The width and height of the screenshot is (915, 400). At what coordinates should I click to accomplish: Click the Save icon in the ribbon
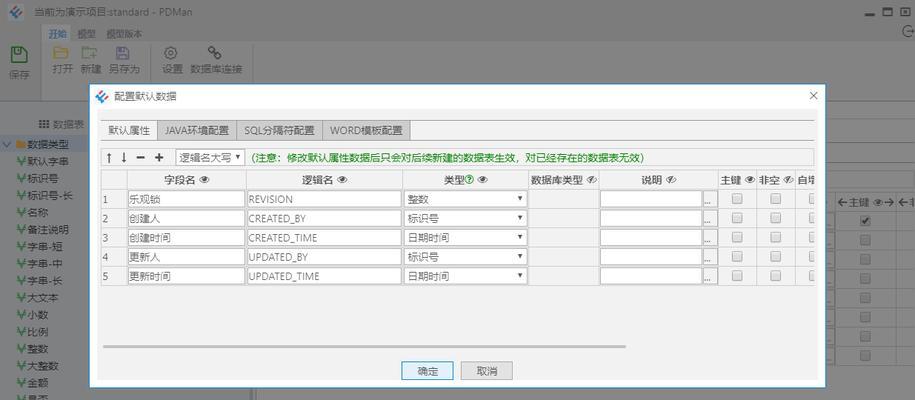pyautogui.click(x=19, y=55)
